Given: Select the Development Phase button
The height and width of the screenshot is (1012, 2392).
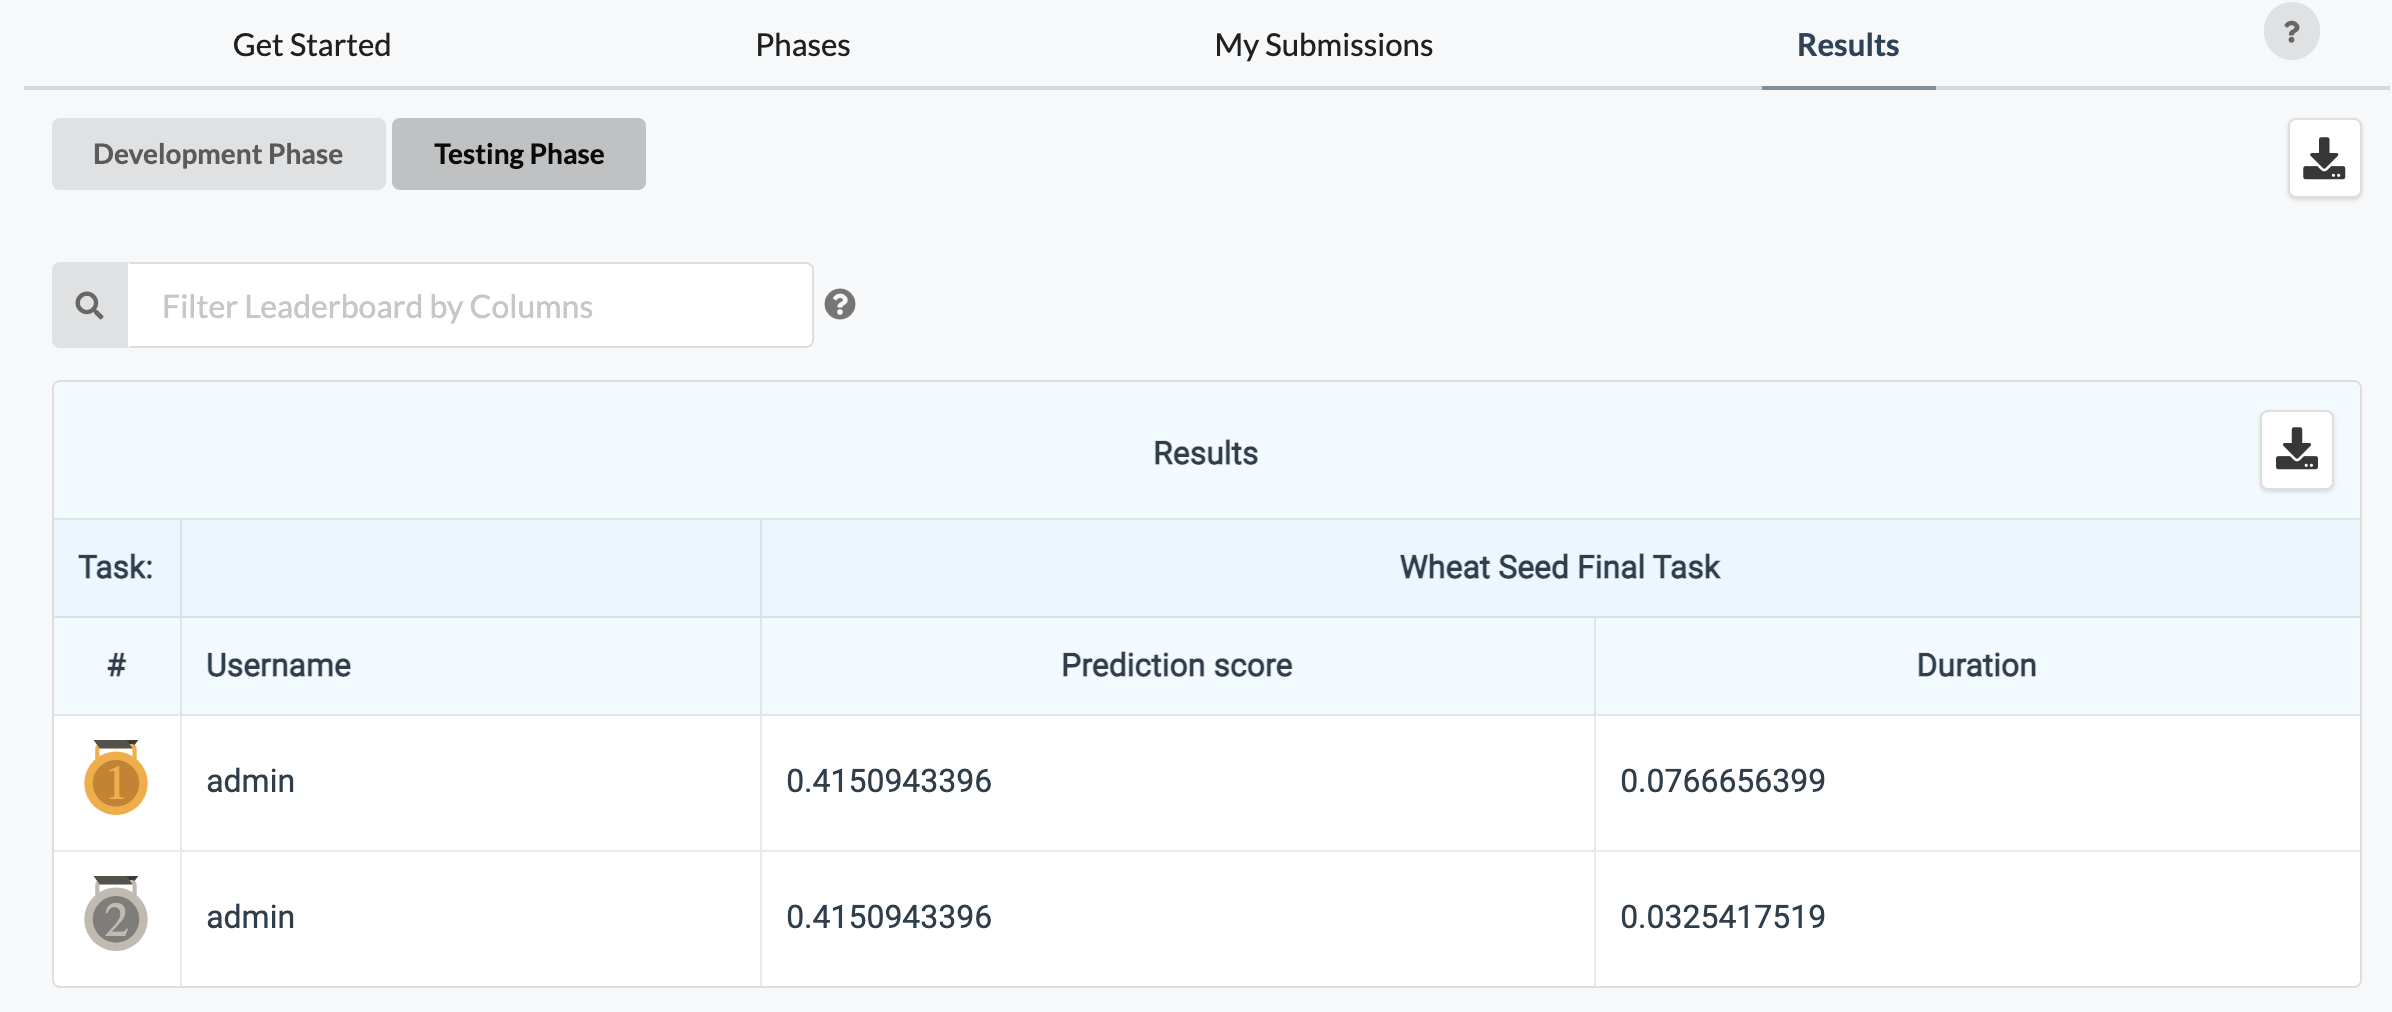Looking at the screenshot, I should coord(217,153).
